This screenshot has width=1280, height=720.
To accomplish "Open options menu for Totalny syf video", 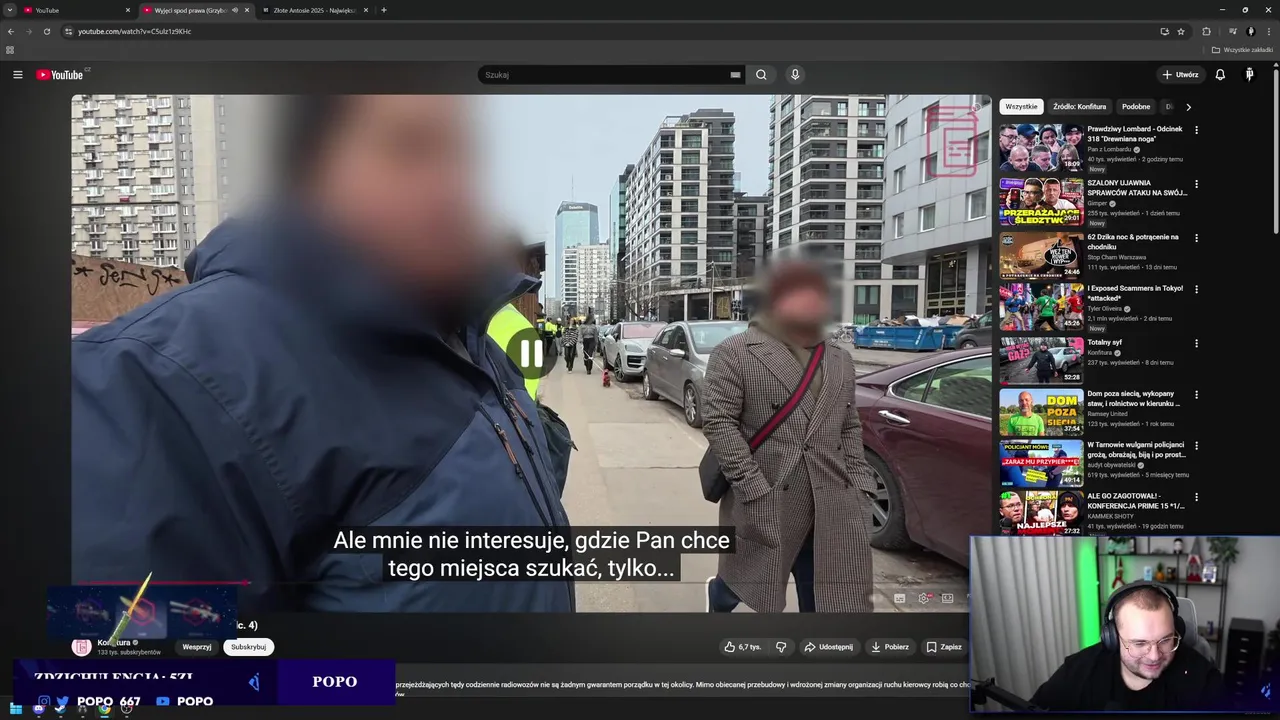I will click(1196, 343).
